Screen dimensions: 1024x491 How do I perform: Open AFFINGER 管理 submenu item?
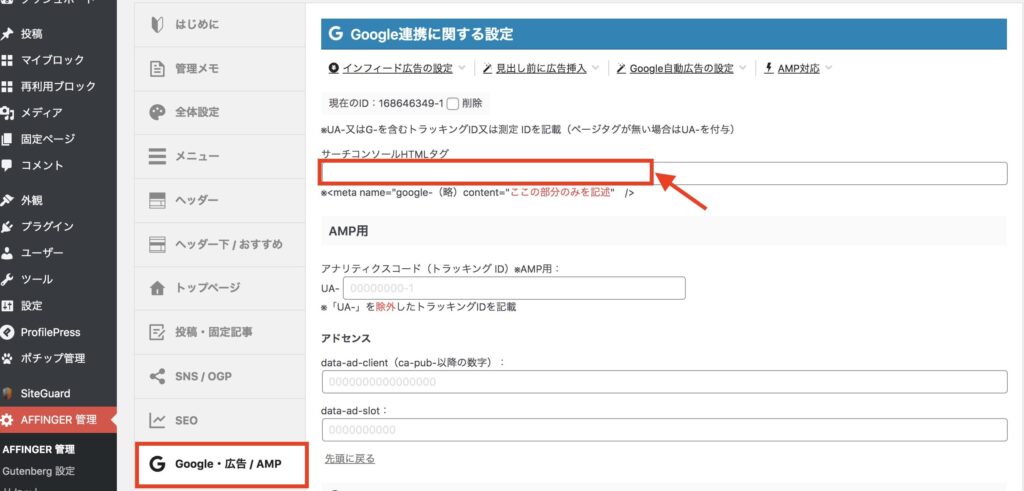pos(39,449)
